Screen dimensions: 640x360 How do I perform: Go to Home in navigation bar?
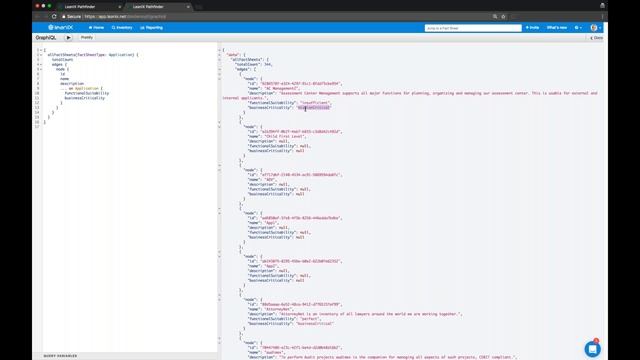96,28
